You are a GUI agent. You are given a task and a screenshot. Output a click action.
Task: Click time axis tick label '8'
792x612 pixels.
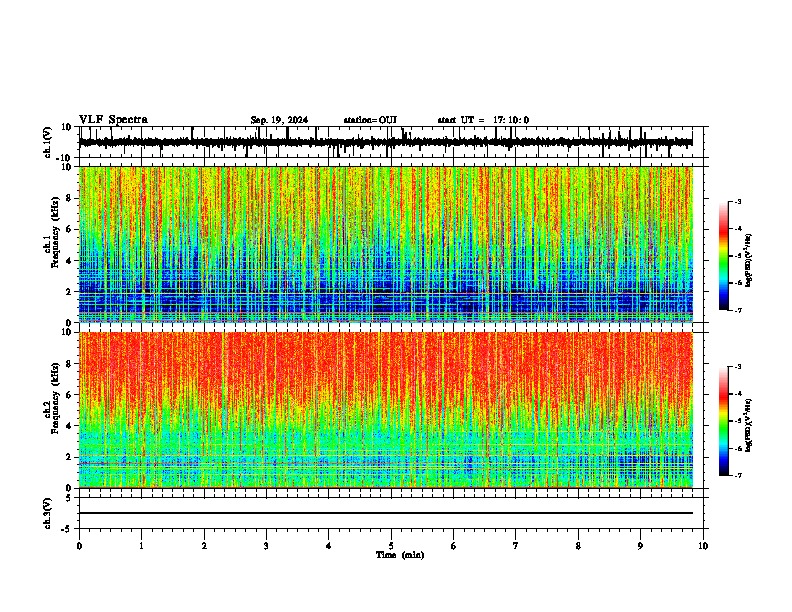click(x=578, y=546)
